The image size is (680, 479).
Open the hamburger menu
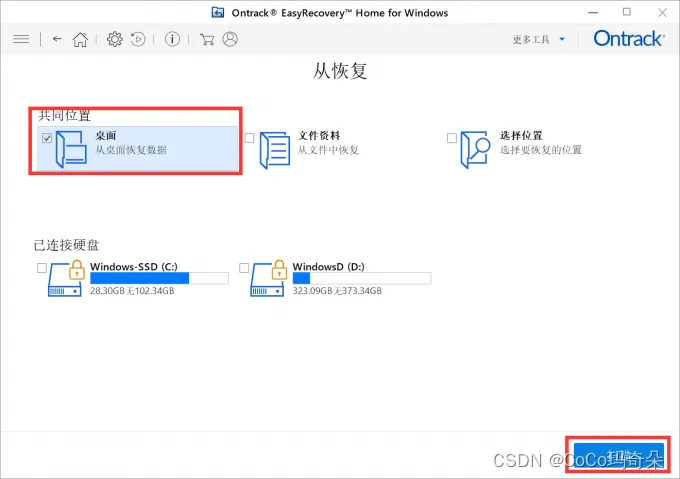[21, 39]
